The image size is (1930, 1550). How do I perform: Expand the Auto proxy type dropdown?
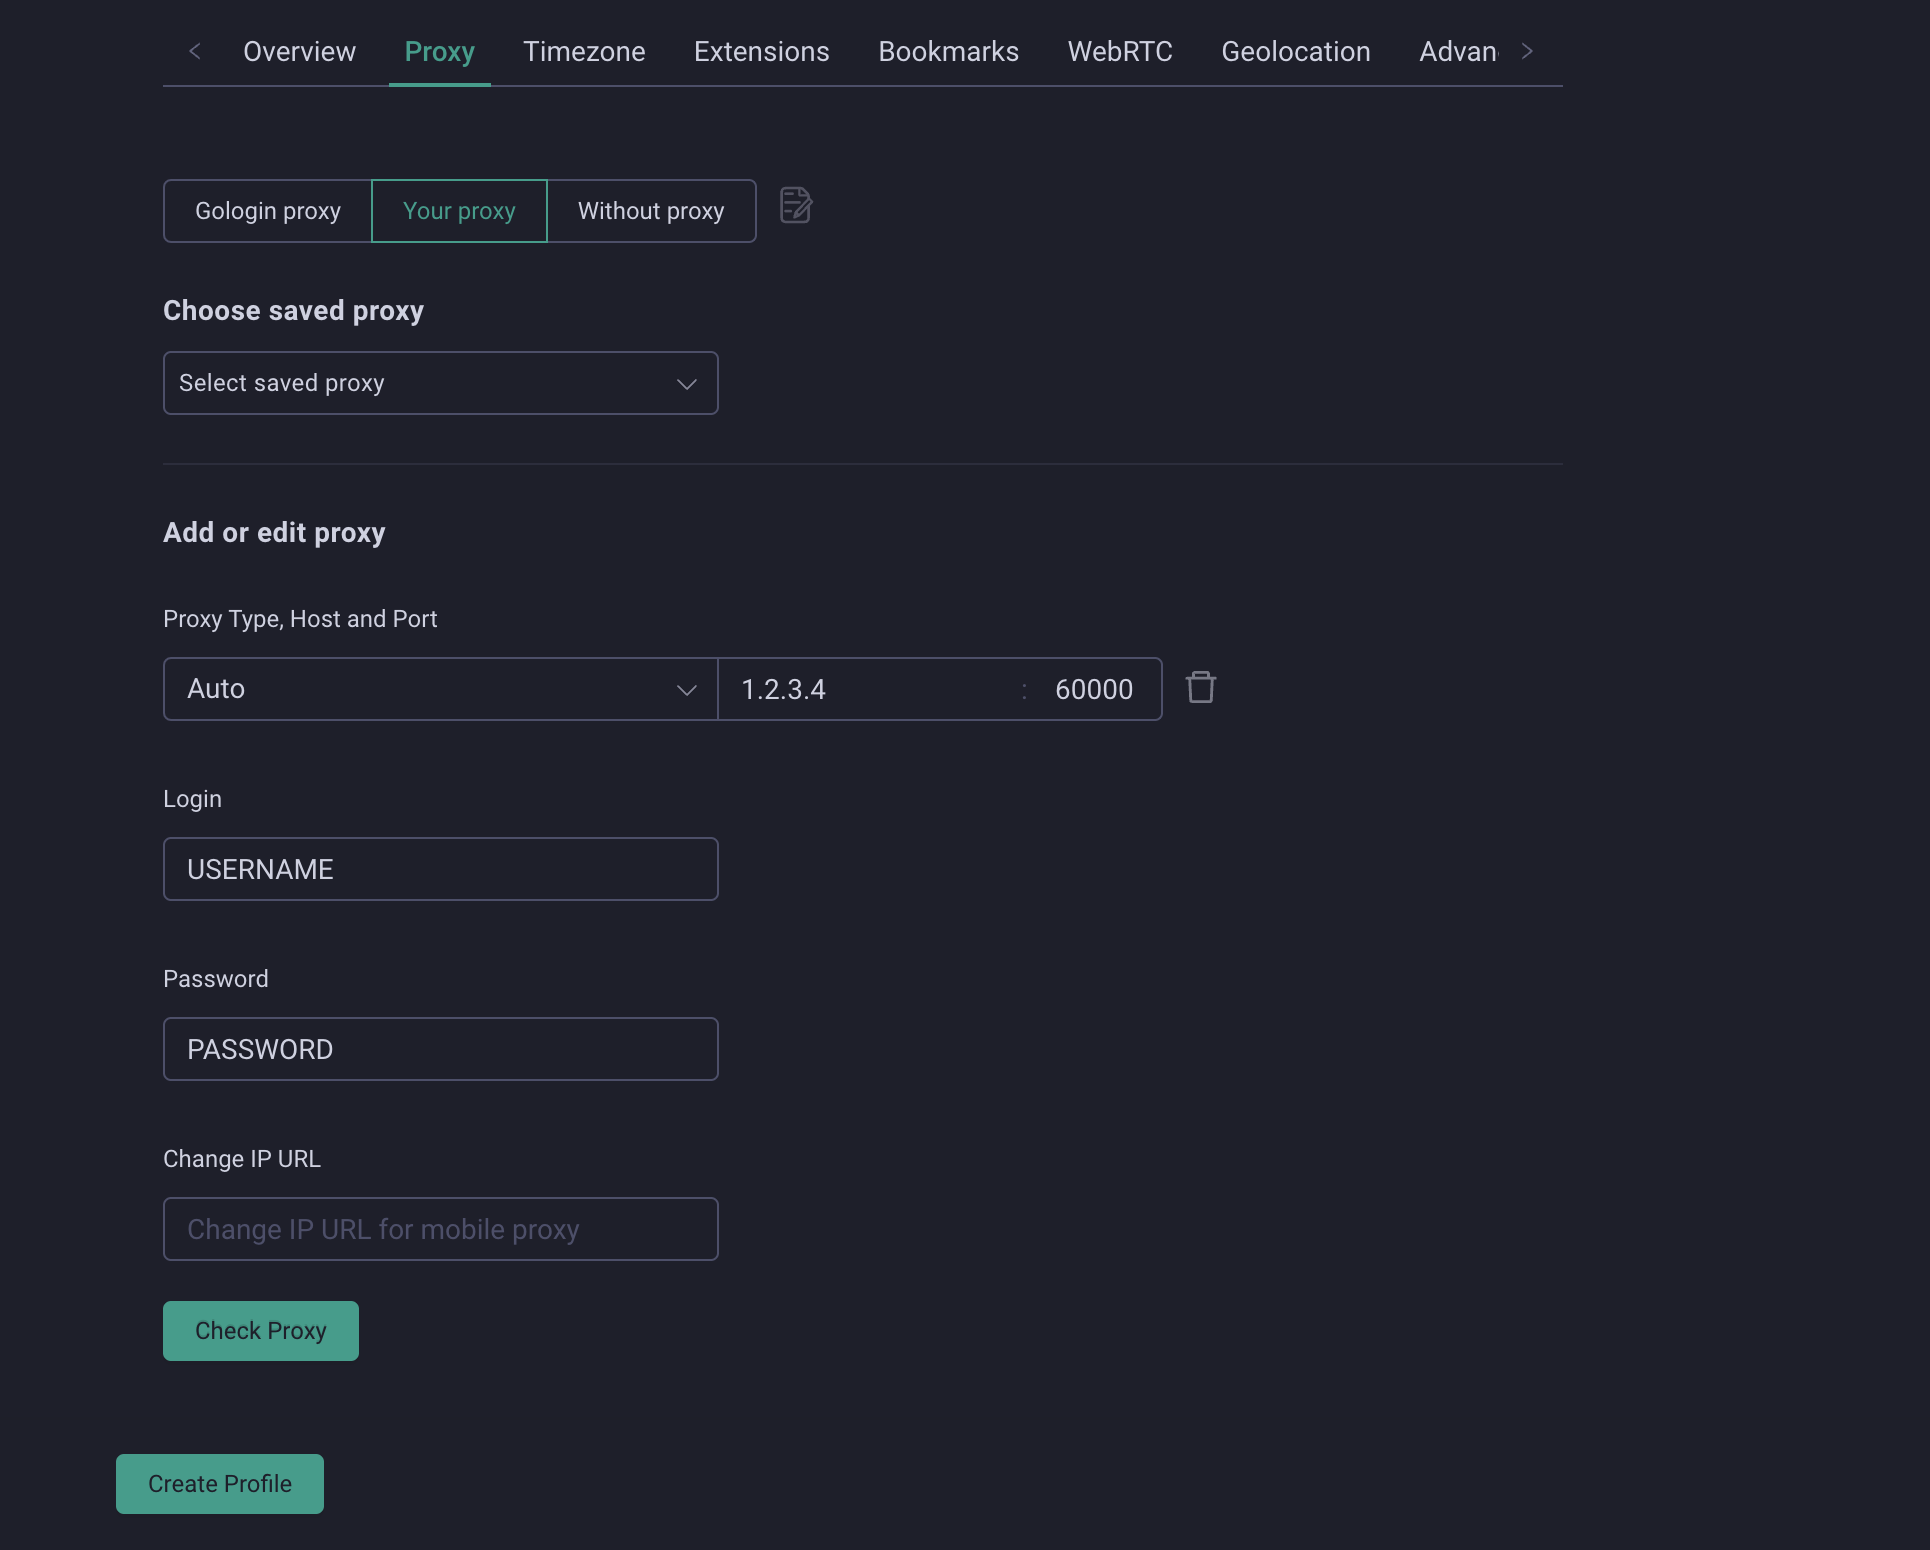click(x=440, y=689)
